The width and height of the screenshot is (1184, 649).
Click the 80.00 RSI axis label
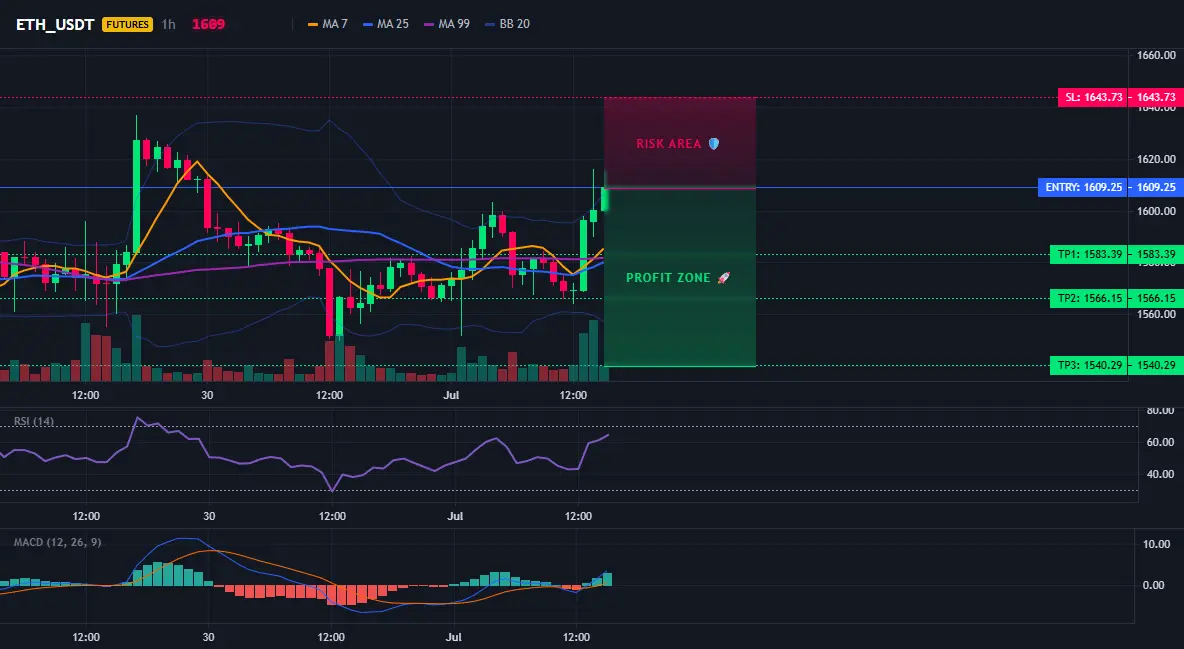[x=1161, y=411]
